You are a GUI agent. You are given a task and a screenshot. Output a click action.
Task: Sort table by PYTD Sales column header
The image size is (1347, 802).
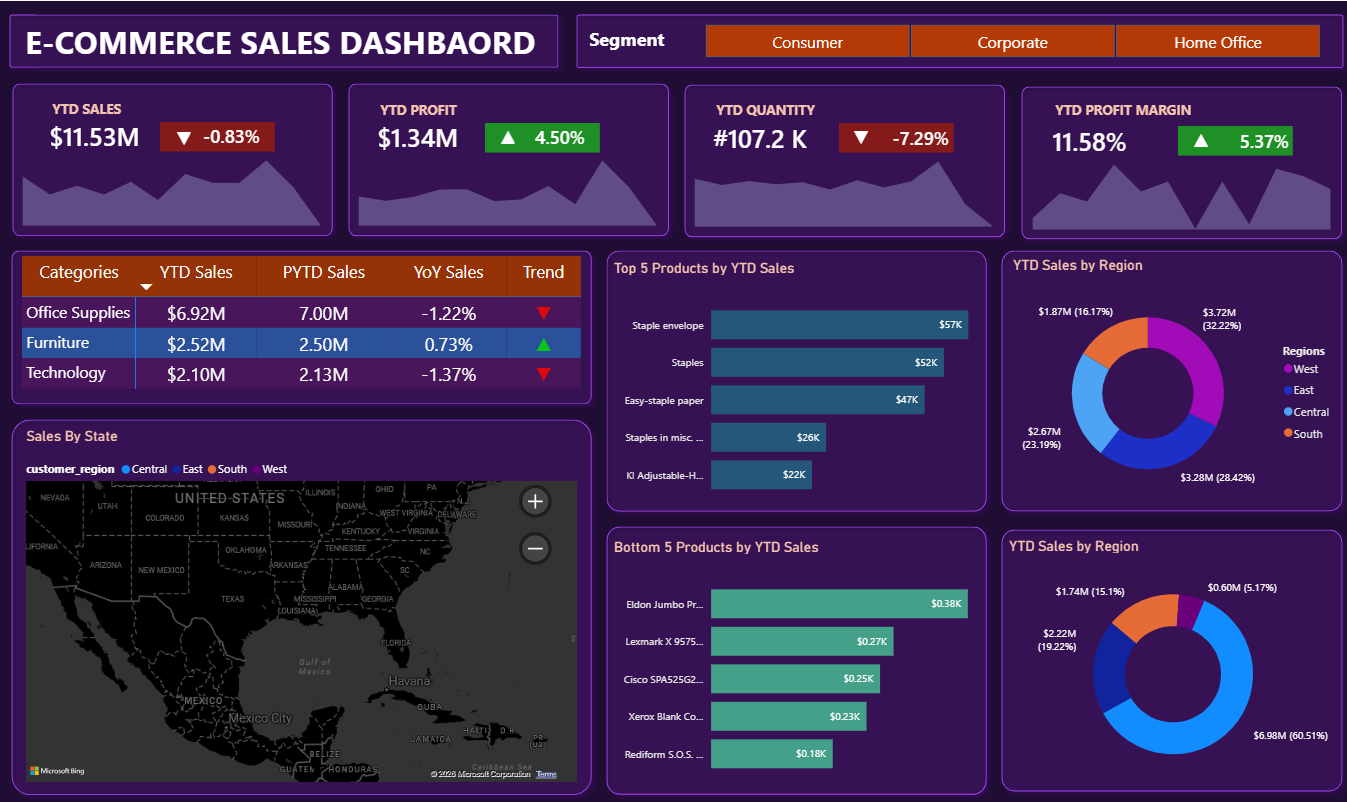tap(323, 272)
